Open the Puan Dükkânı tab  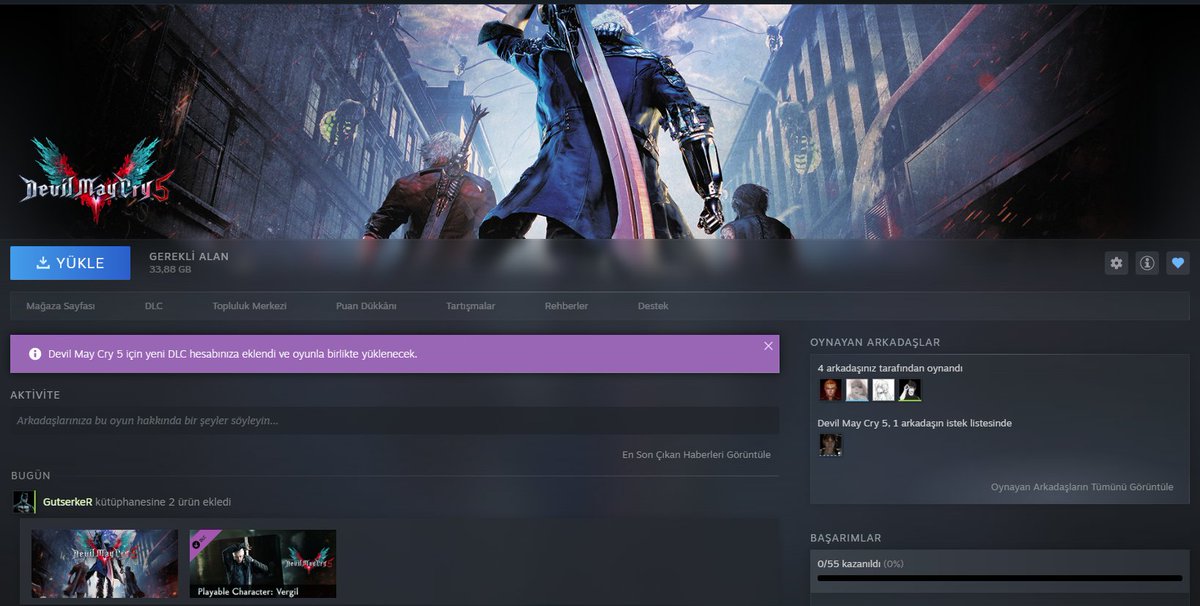click(366, 306)
